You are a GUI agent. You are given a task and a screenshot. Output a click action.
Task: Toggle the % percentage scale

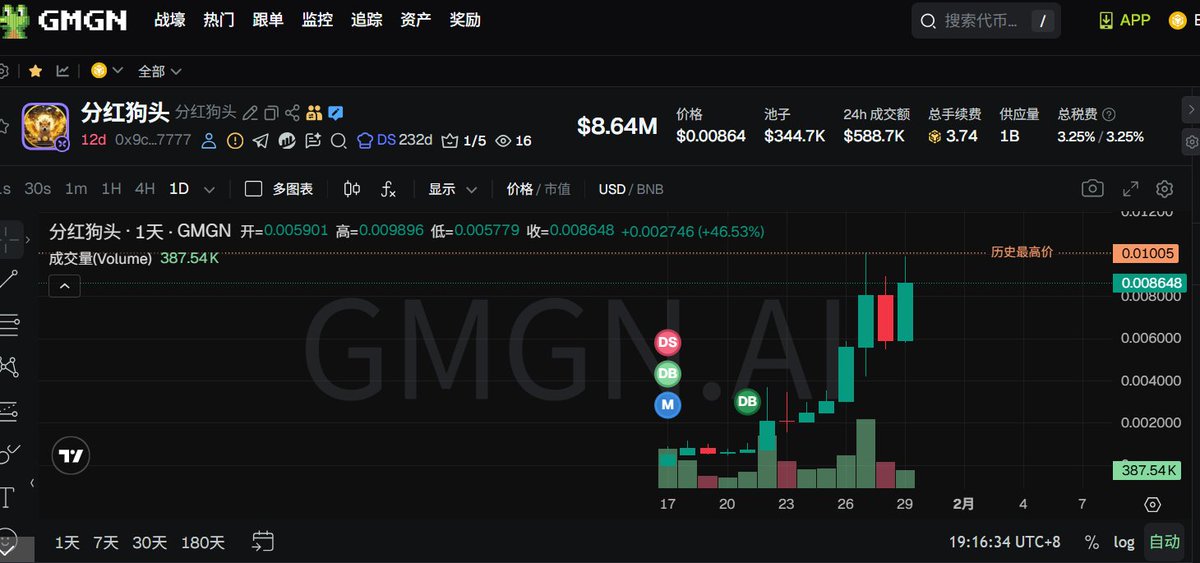(x=1092, y=542)
